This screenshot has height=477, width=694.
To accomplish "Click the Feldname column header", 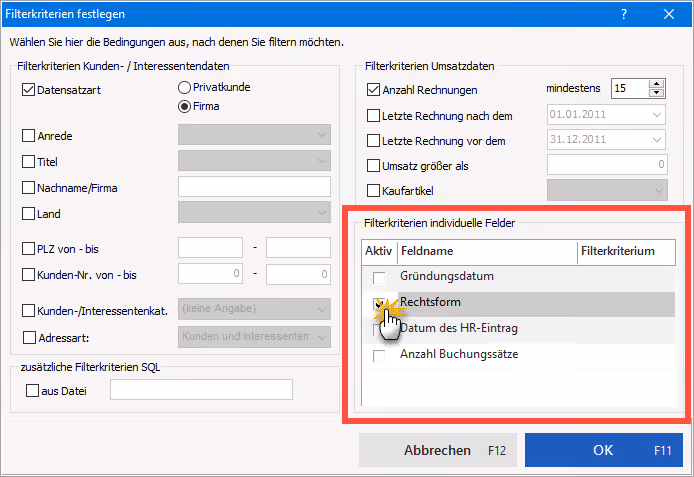I will (x=487, y=251).
